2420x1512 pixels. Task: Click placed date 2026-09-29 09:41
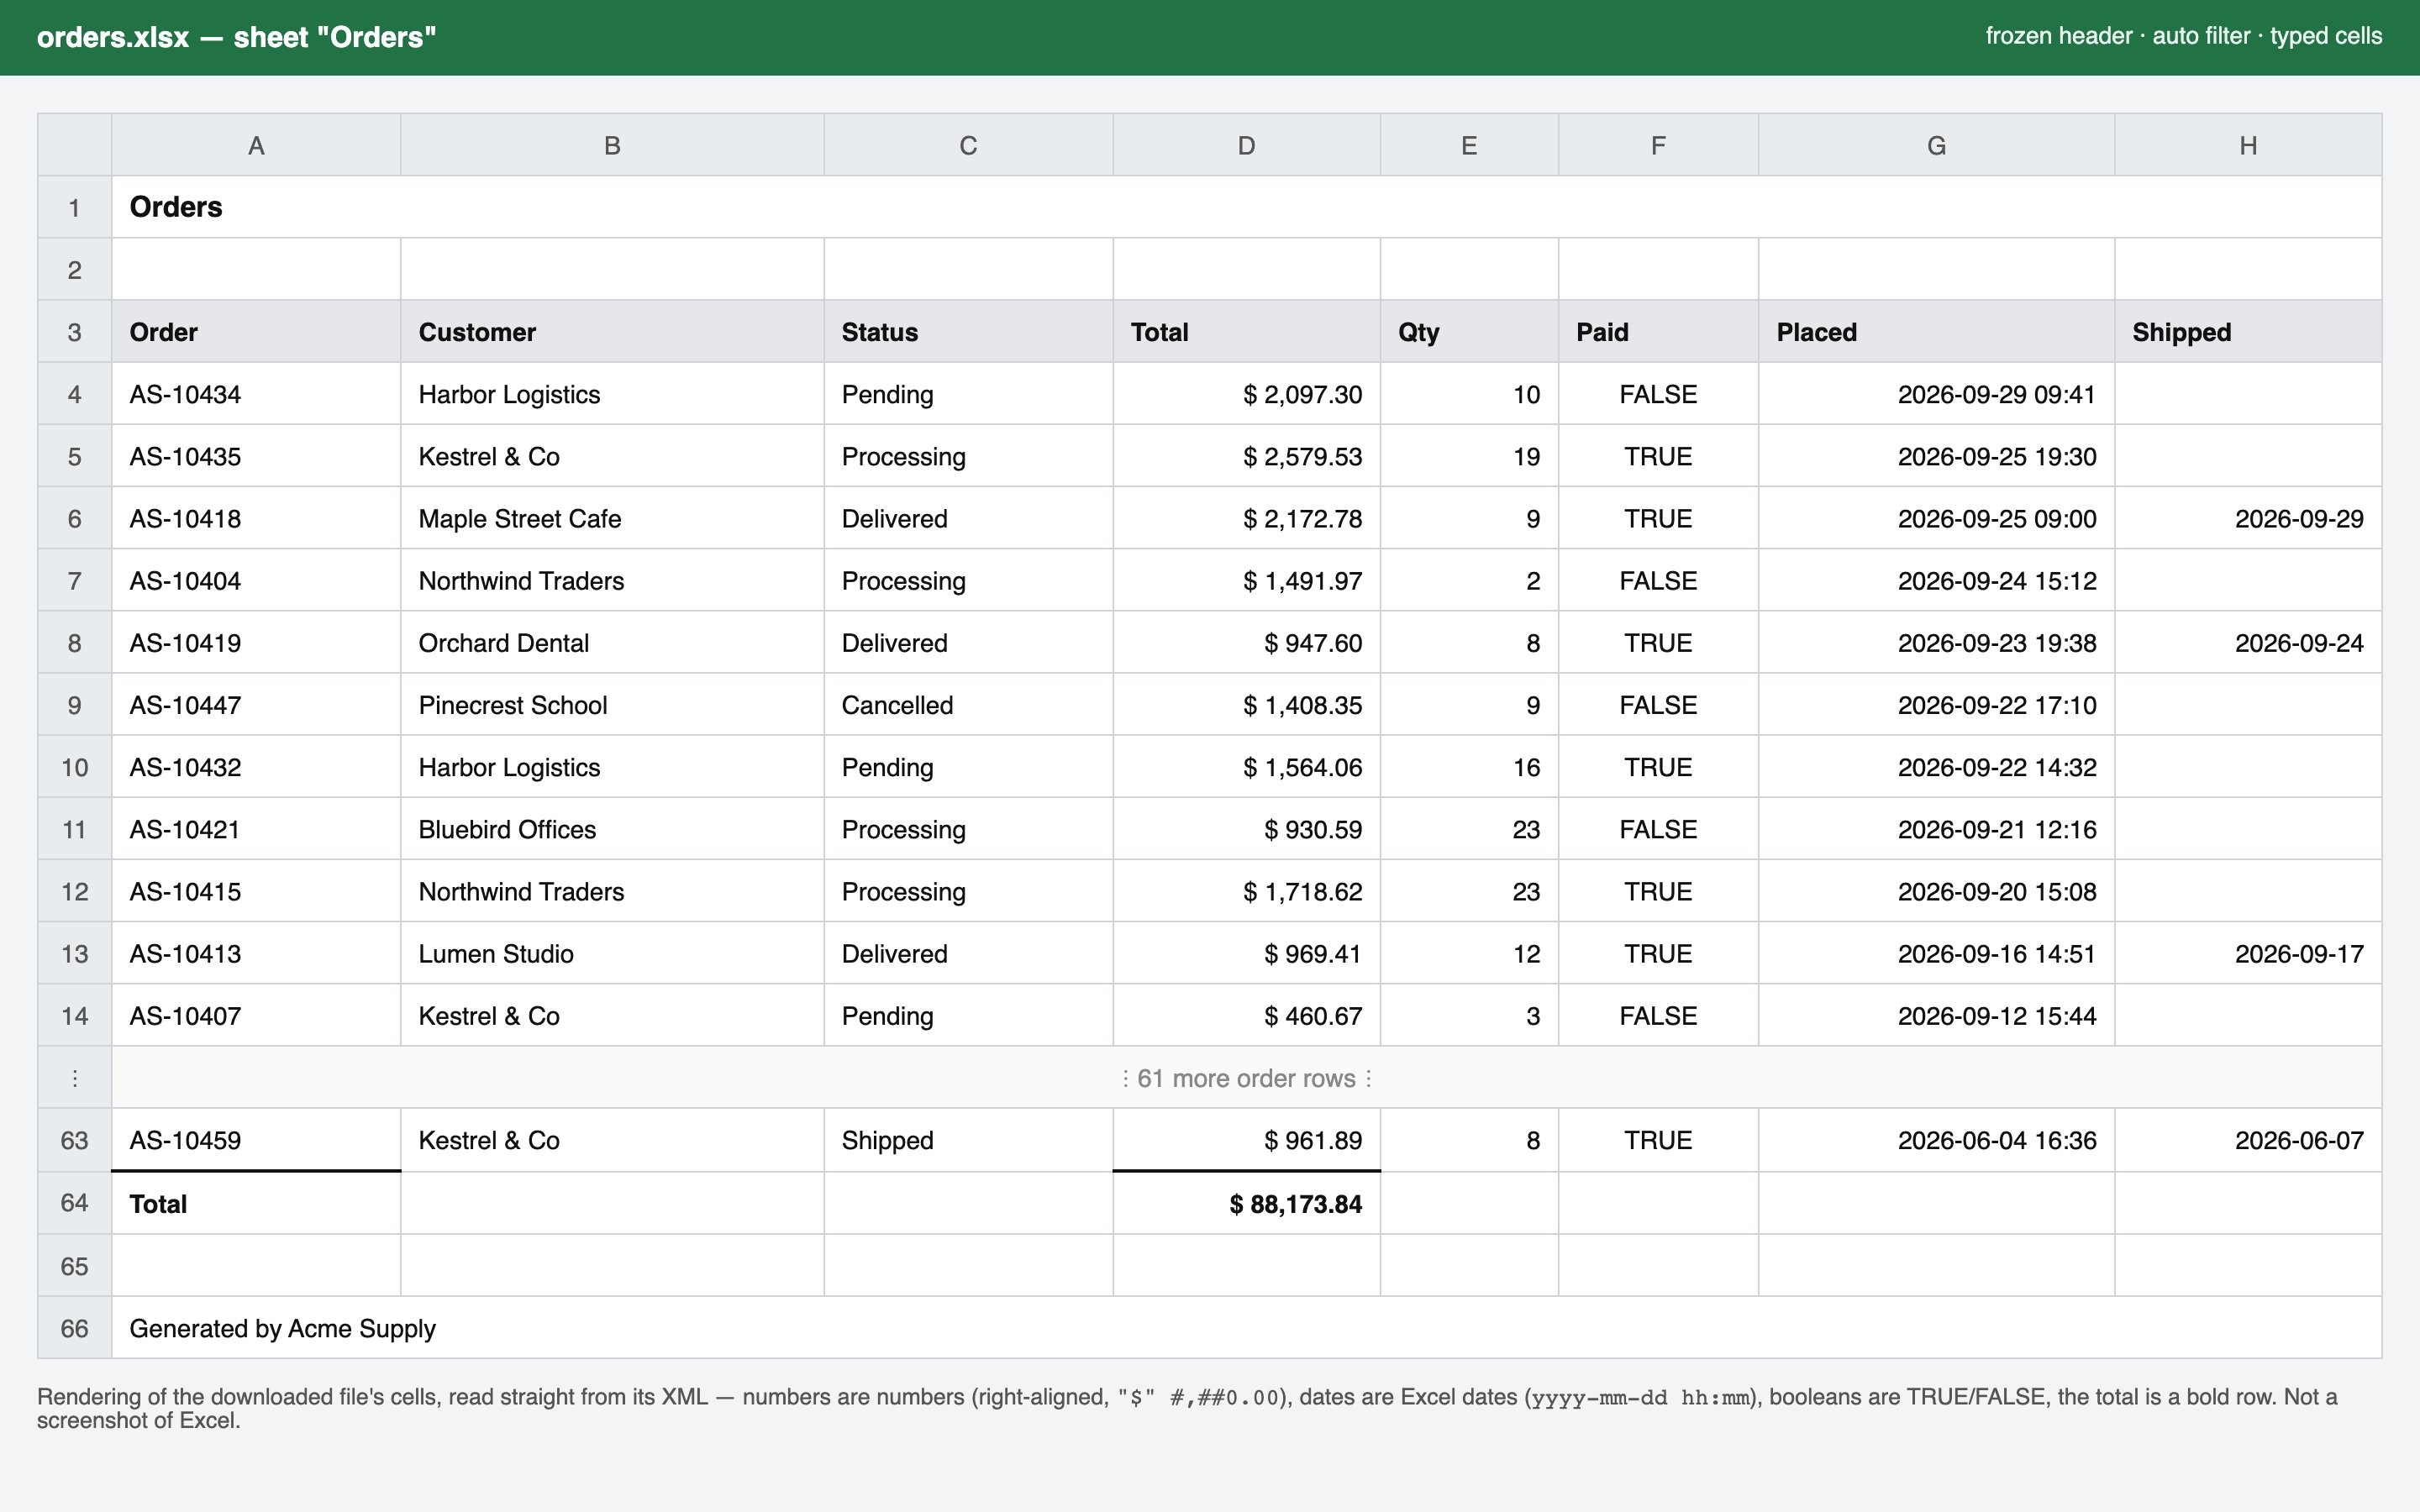pyautogui.click(x=1936, y=394)
